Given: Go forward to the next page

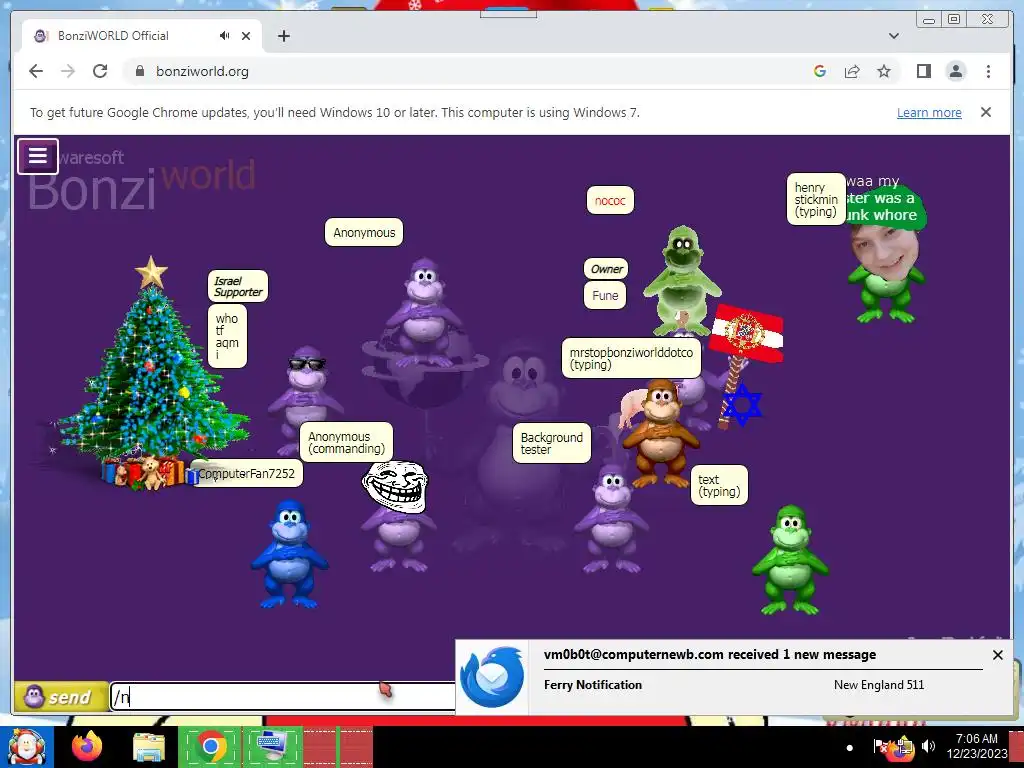Looking at the screenshot, I should click(68, 71).
